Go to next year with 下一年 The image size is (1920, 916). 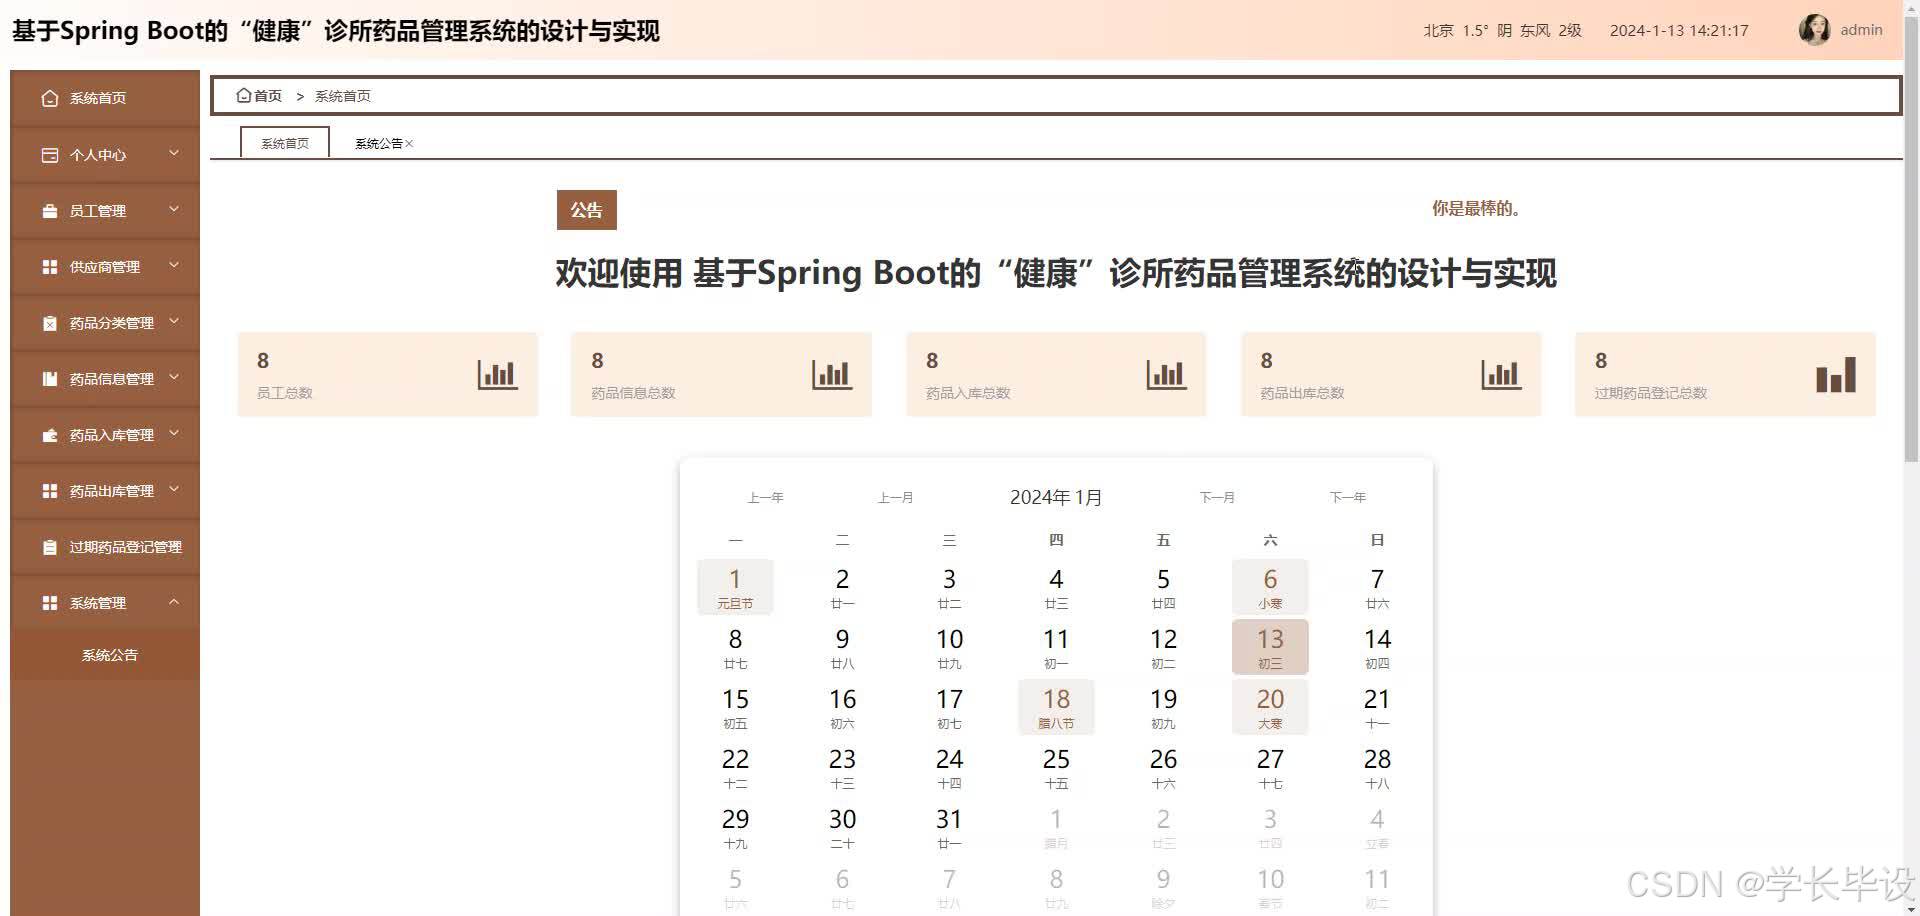click(x=1348, y=497)
